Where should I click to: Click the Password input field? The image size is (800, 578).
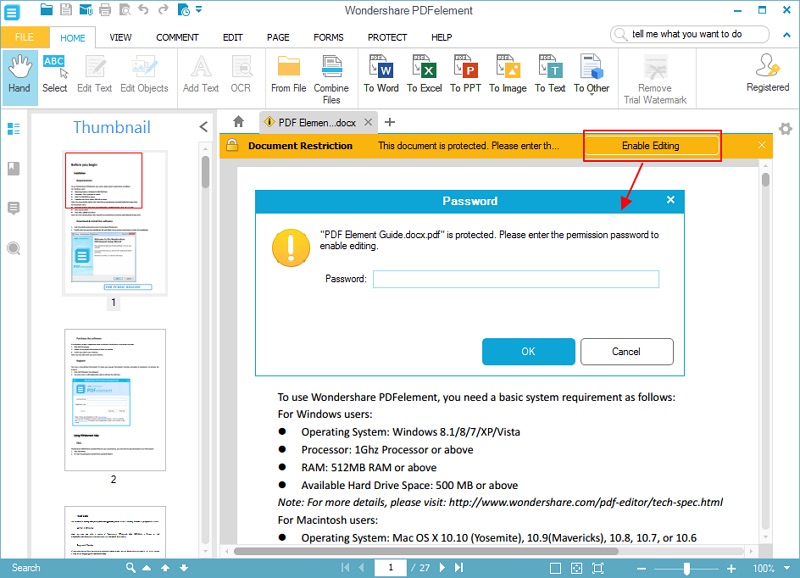point(516,279)
